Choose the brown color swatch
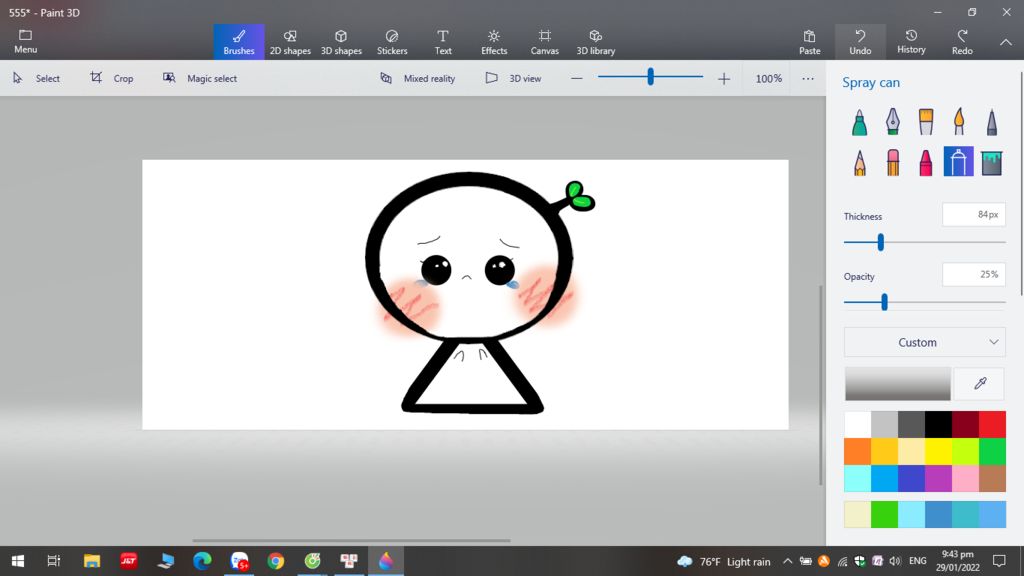1024x576 pixels. click(992, 479)
